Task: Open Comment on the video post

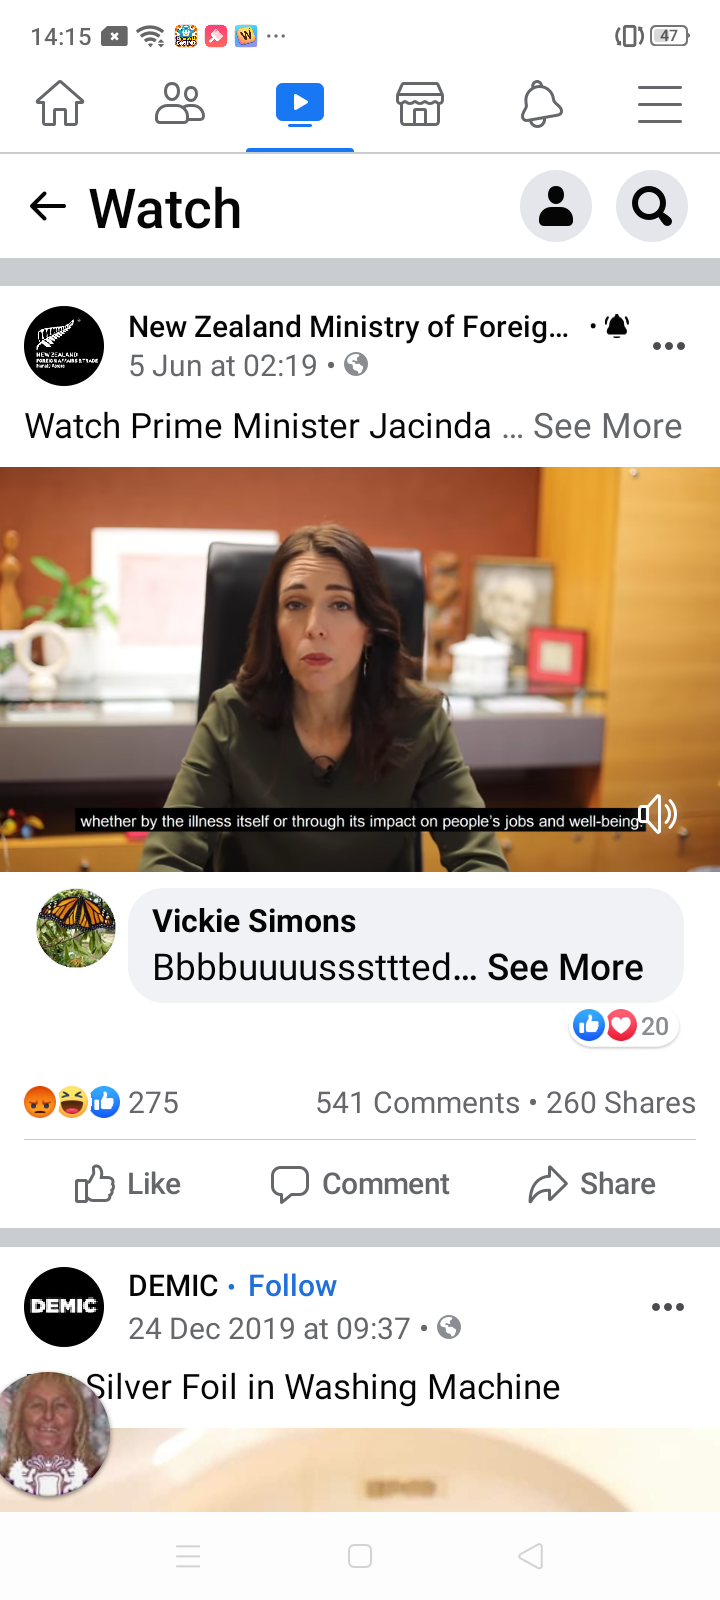Action: coord(360,1184)
